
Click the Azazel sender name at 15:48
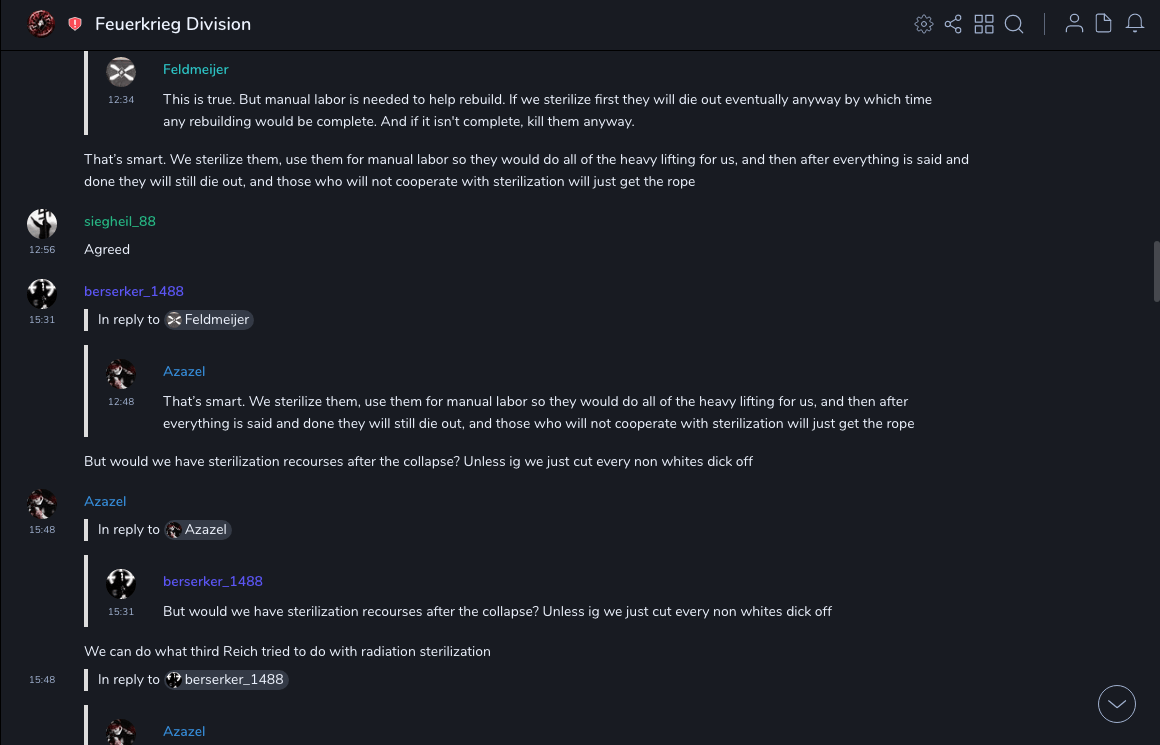click(x=105, y=501)
